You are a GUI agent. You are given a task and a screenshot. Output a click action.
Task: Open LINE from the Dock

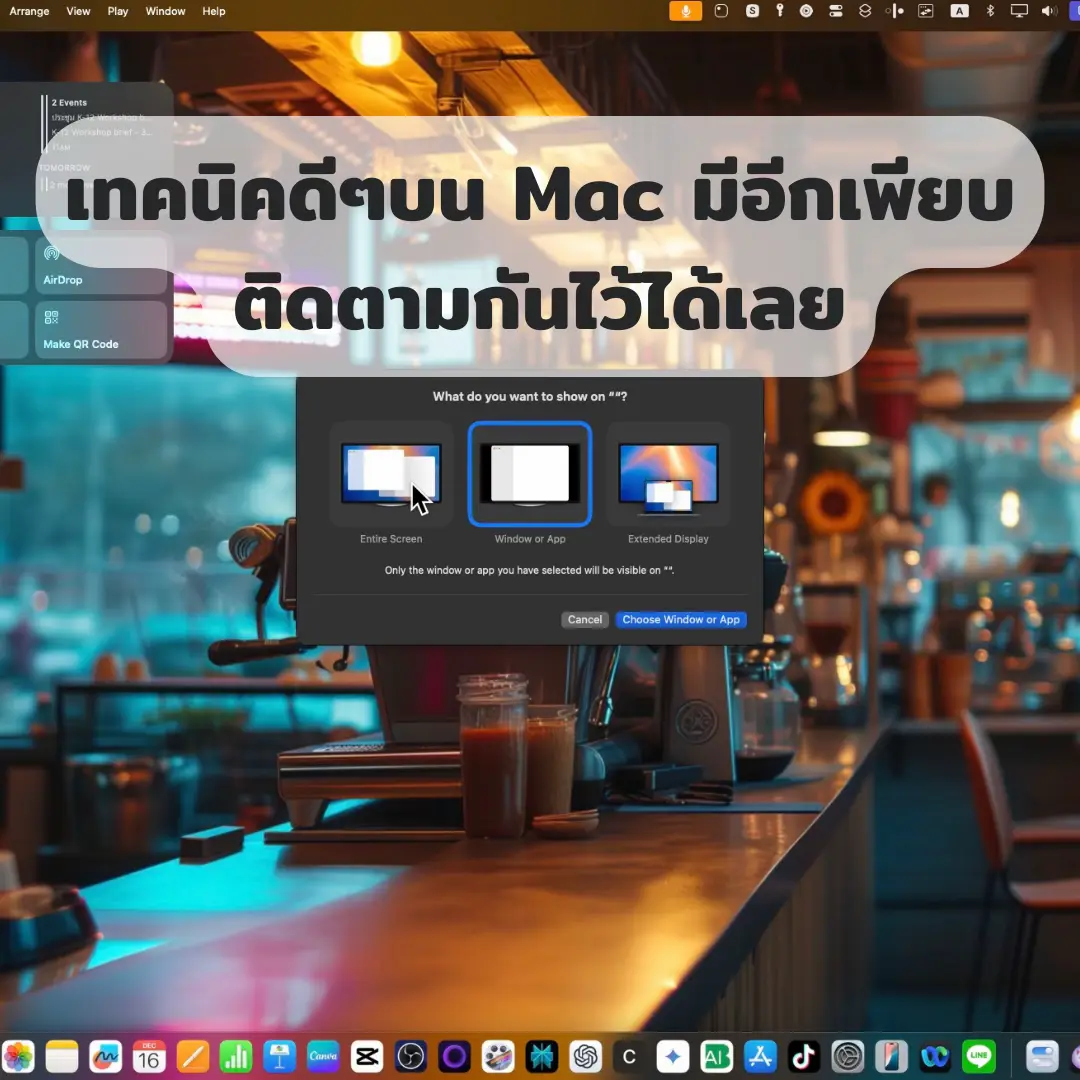977,1056
